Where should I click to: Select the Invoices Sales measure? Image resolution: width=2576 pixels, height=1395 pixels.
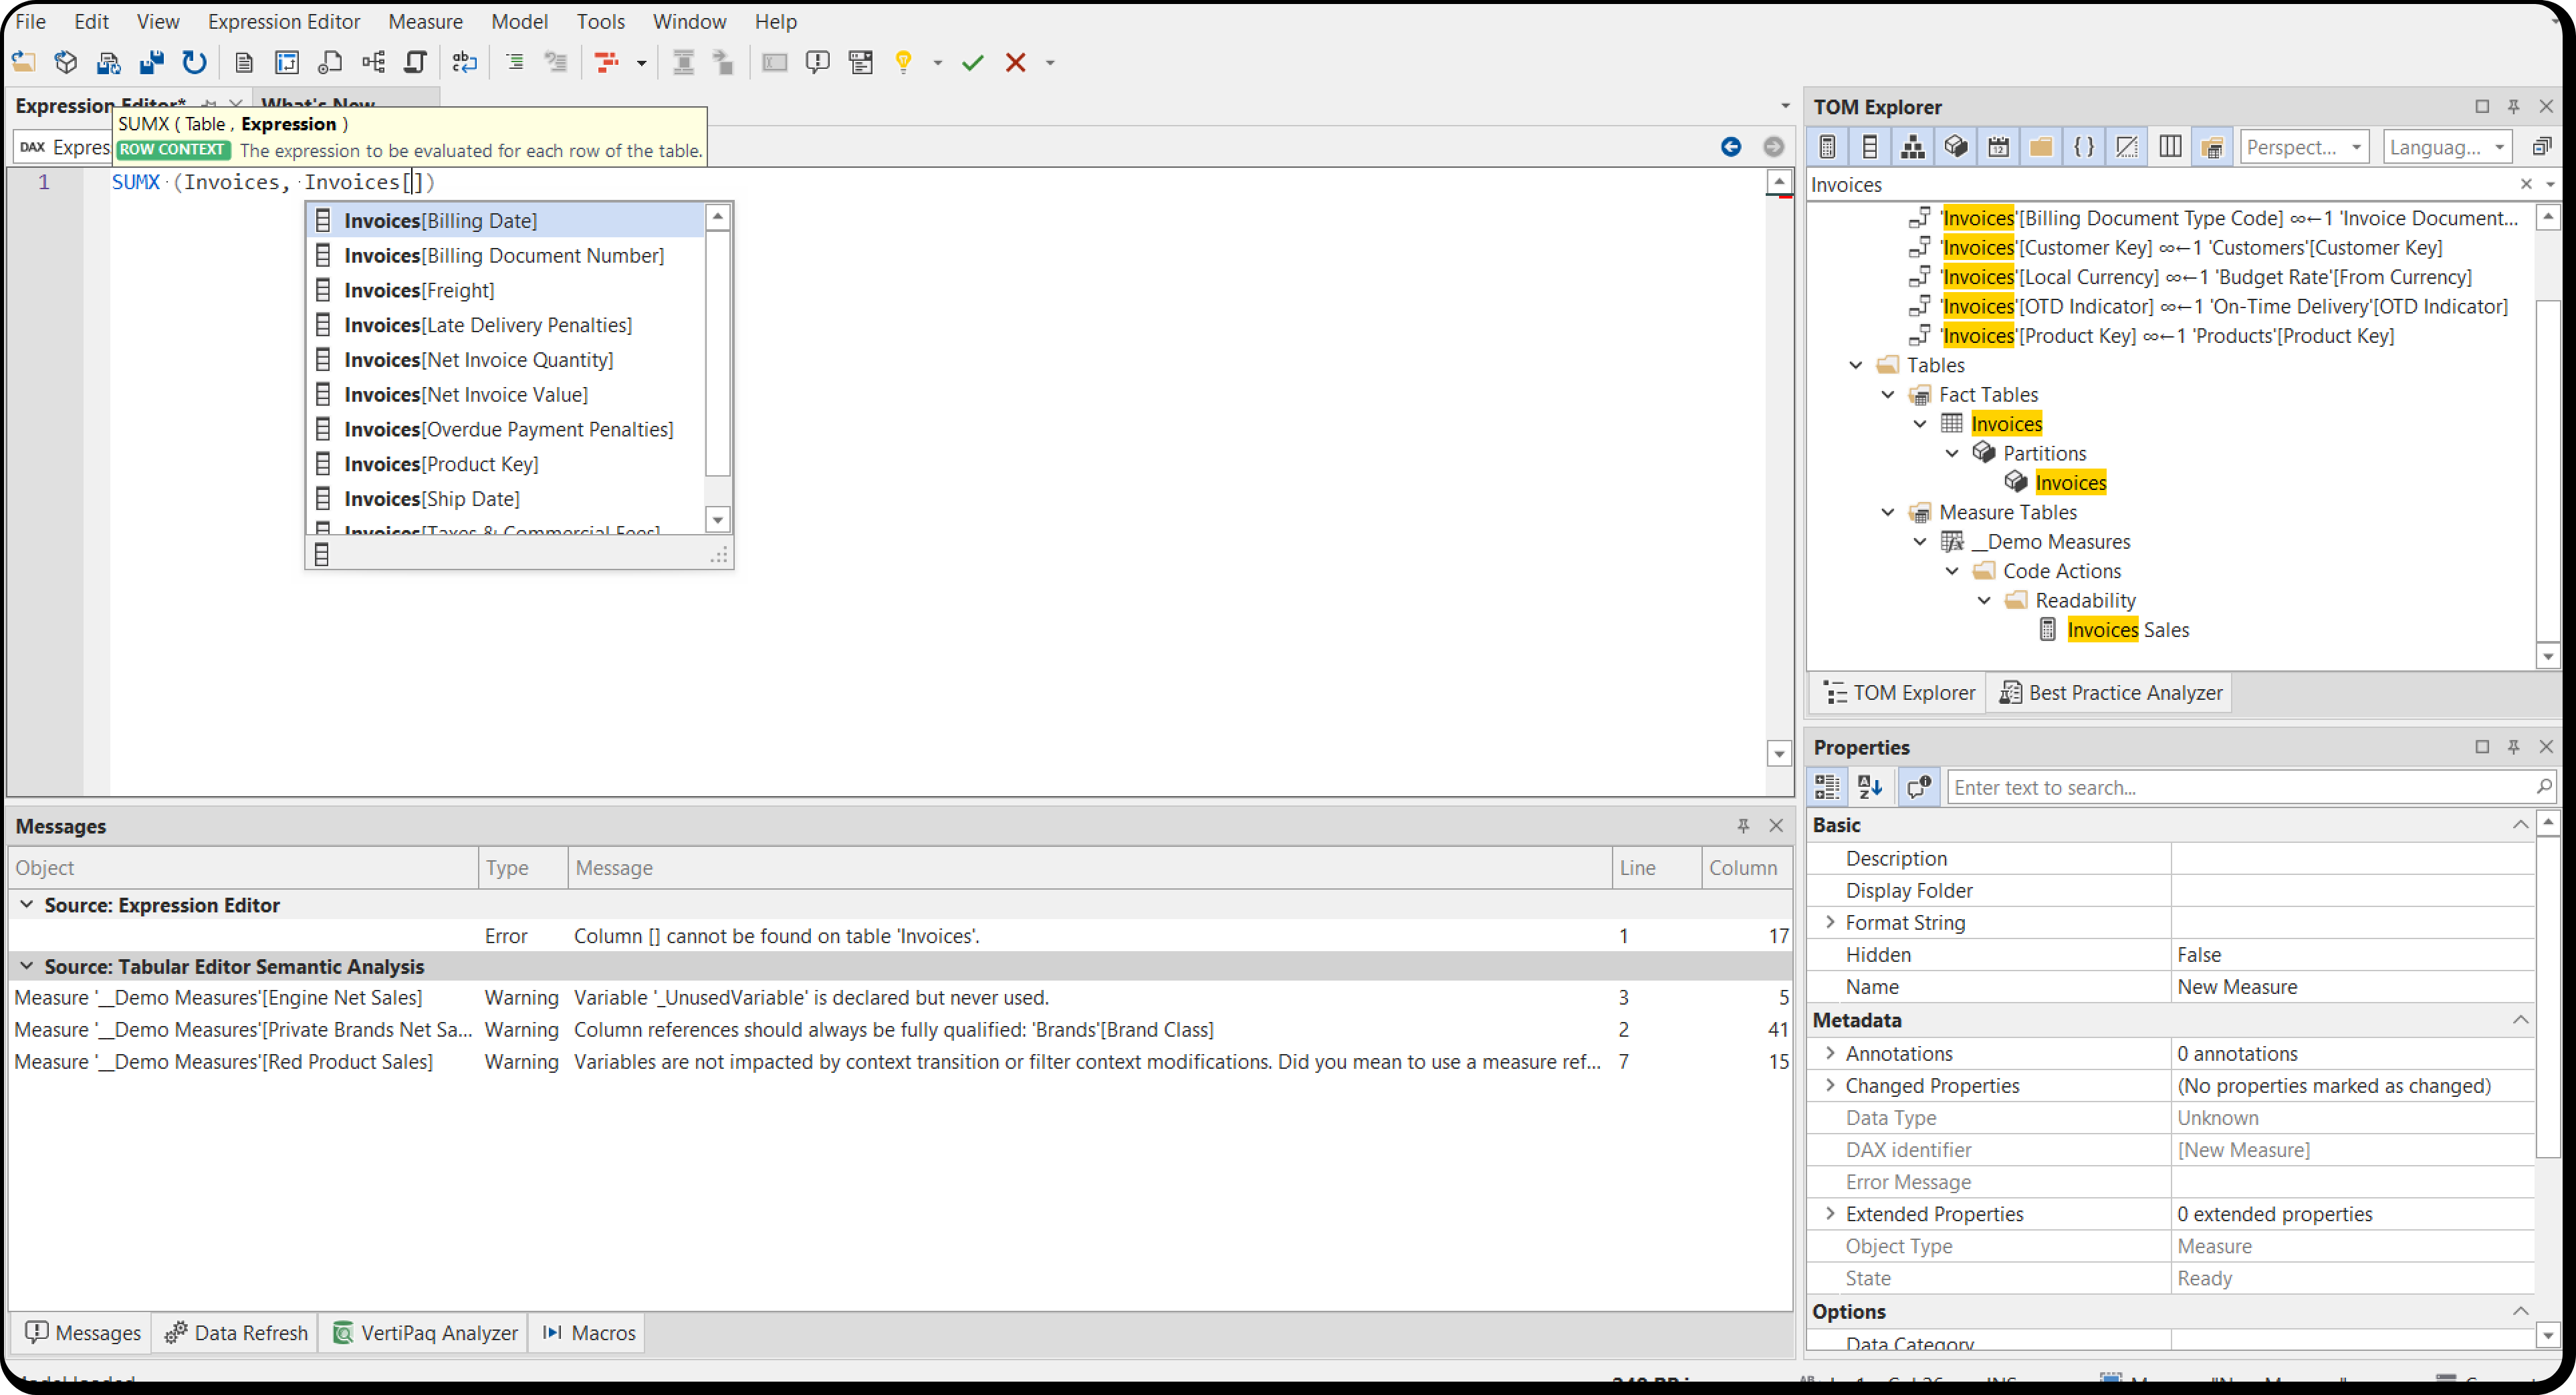point(2127,630)
